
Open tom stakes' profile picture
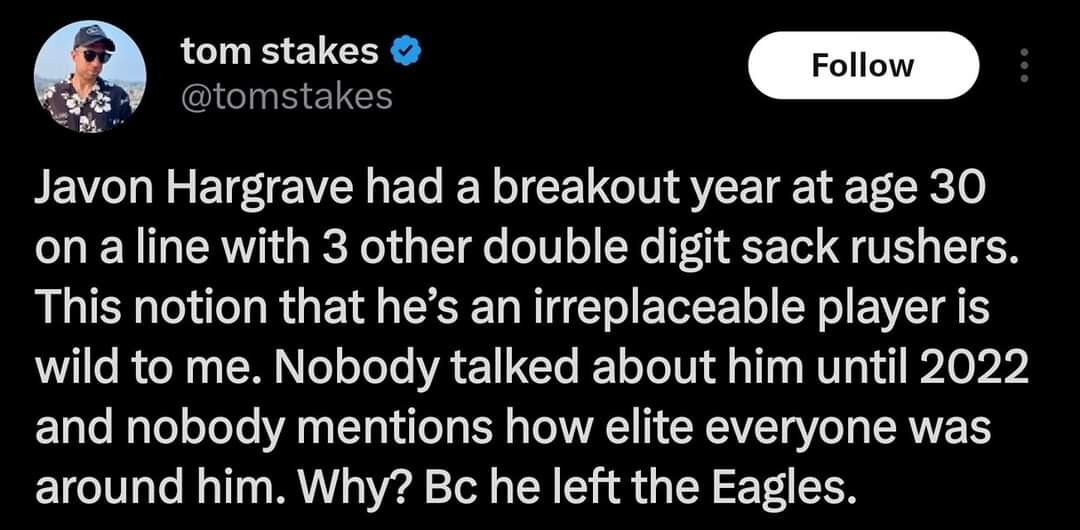click(90, 77)
